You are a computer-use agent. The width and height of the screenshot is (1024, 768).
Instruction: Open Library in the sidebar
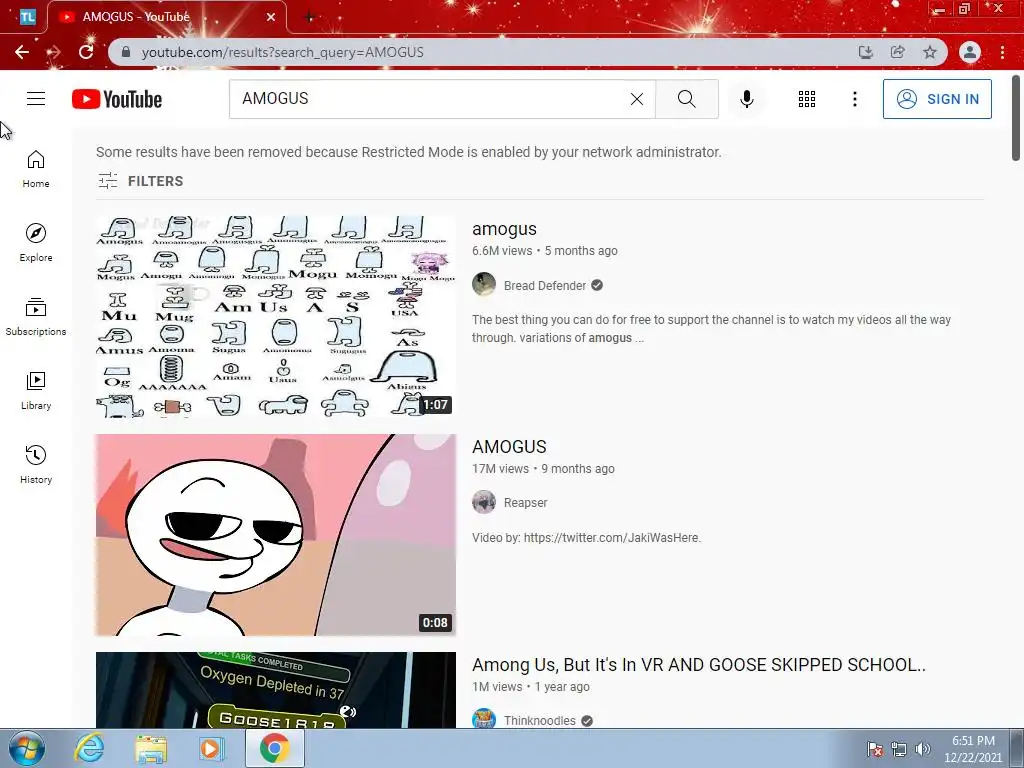[36, 391]
